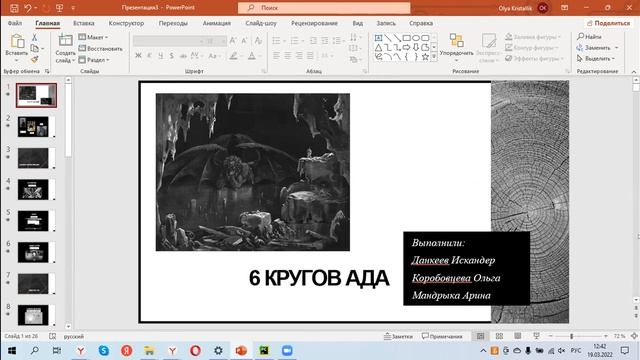Align text left
This screenshot has width=640, height=360.
click(x=276, y=56)
